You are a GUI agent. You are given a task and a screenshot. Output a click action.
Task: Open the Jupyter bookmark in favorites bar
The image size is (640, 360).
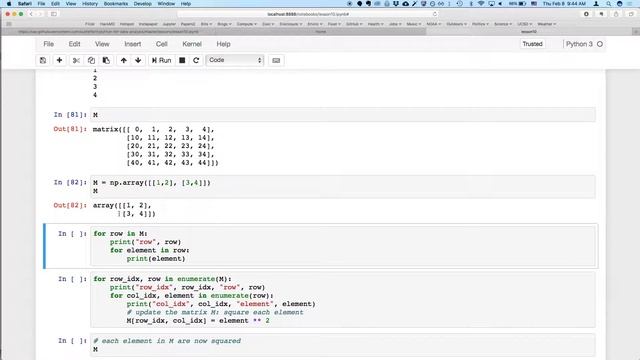pyautogui.click(x=169, y=24)
